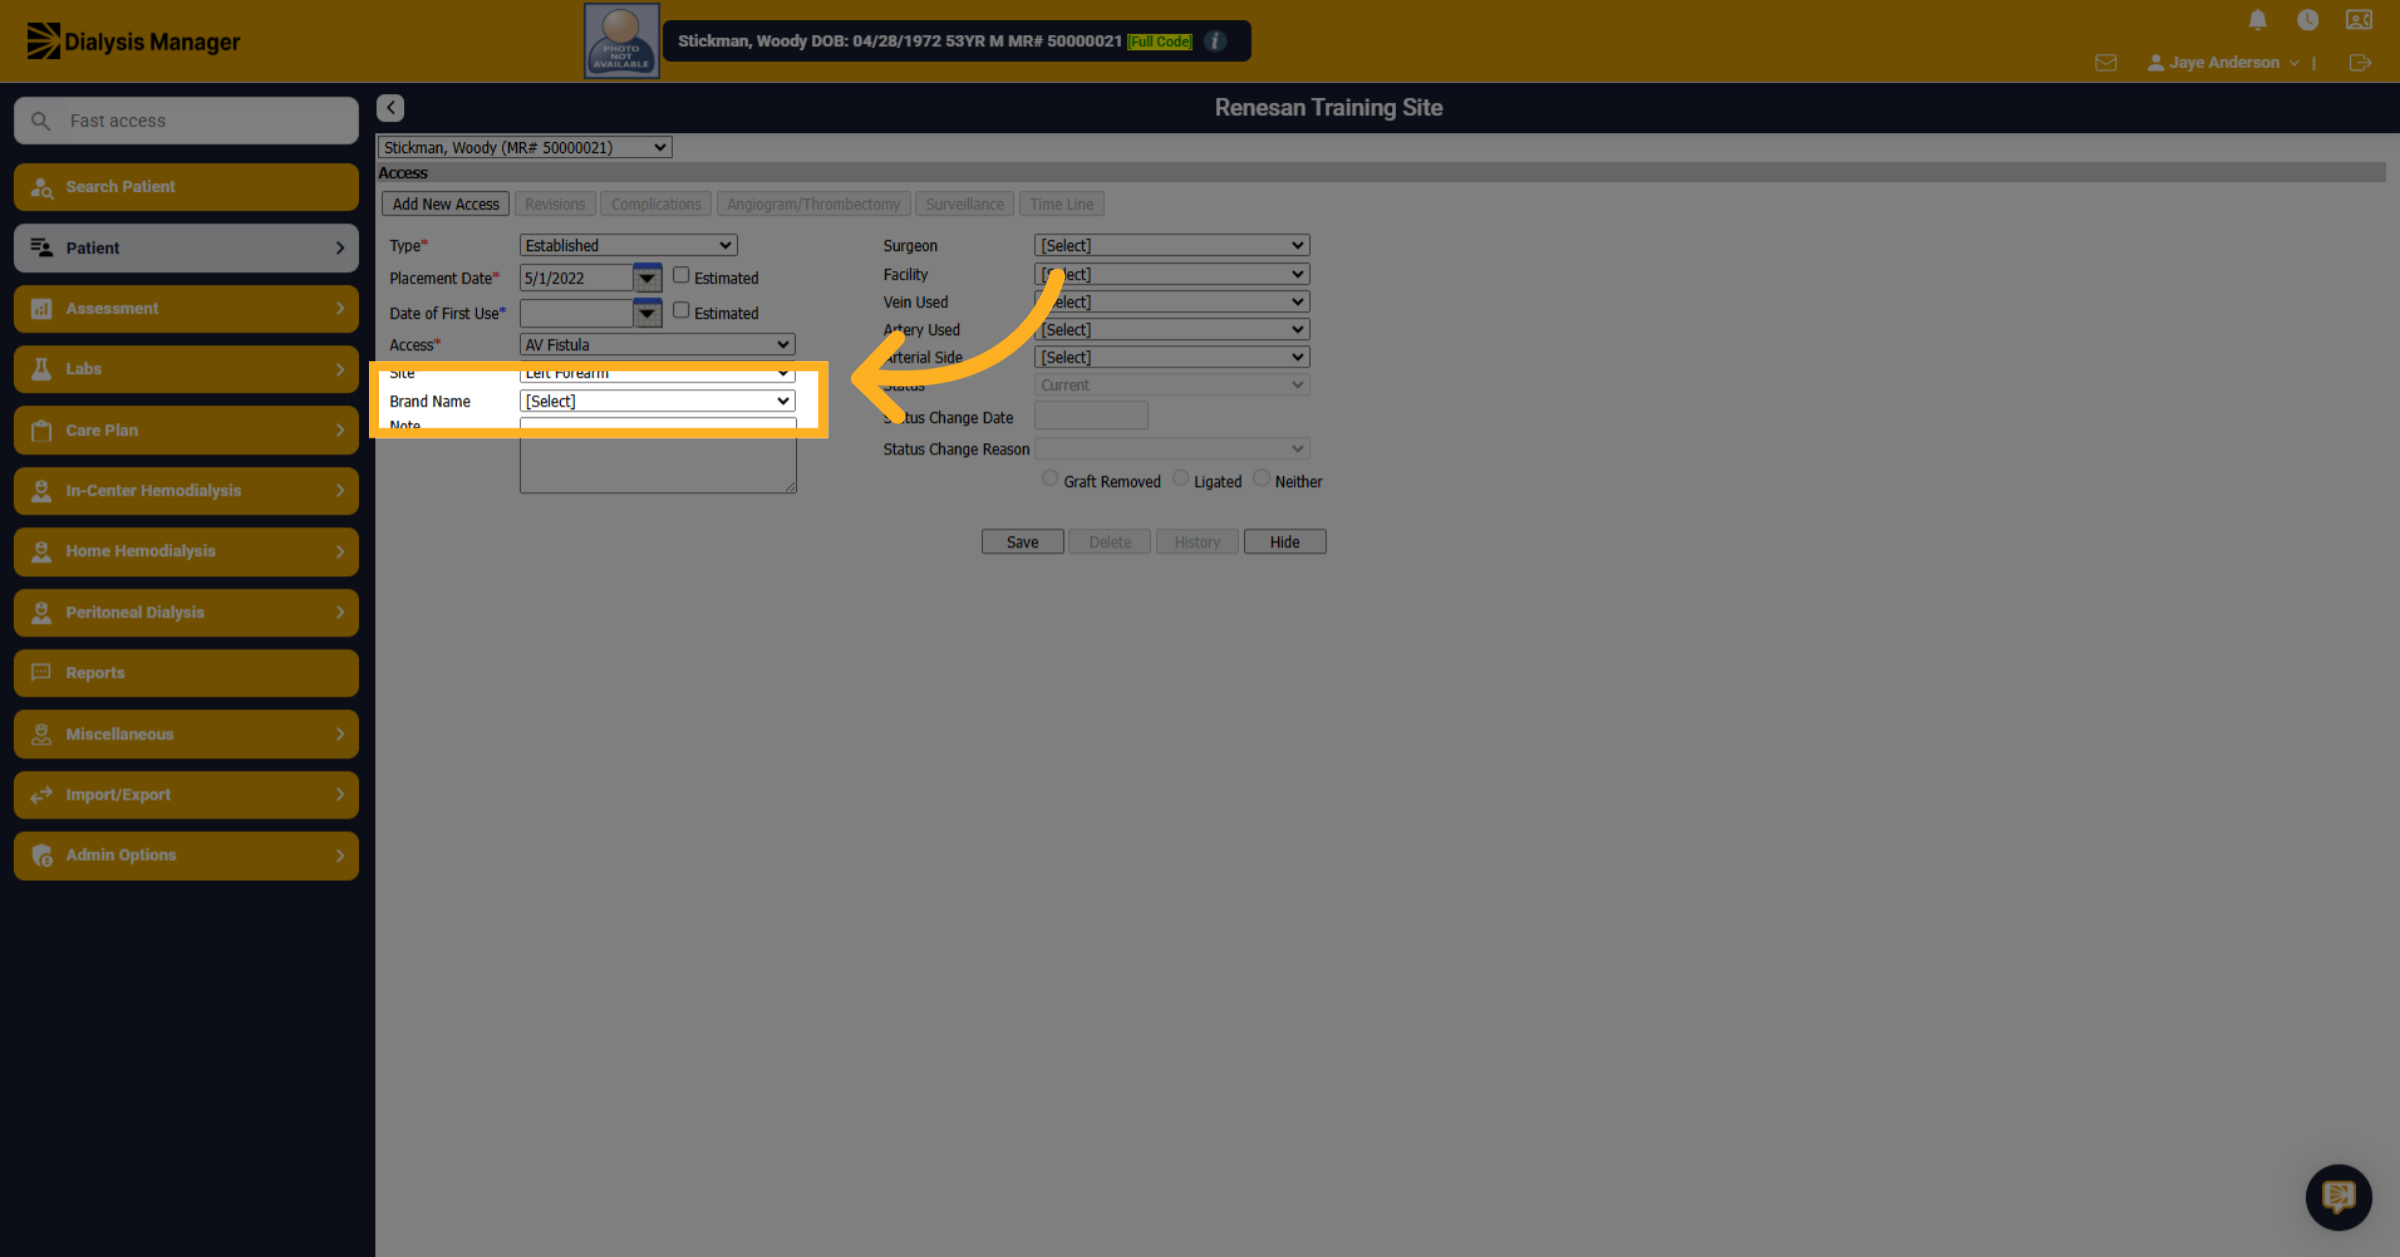Click the Save button
This screenshot has width=2400, height=1257.
pyautogui.click(x=1022, y=542)
